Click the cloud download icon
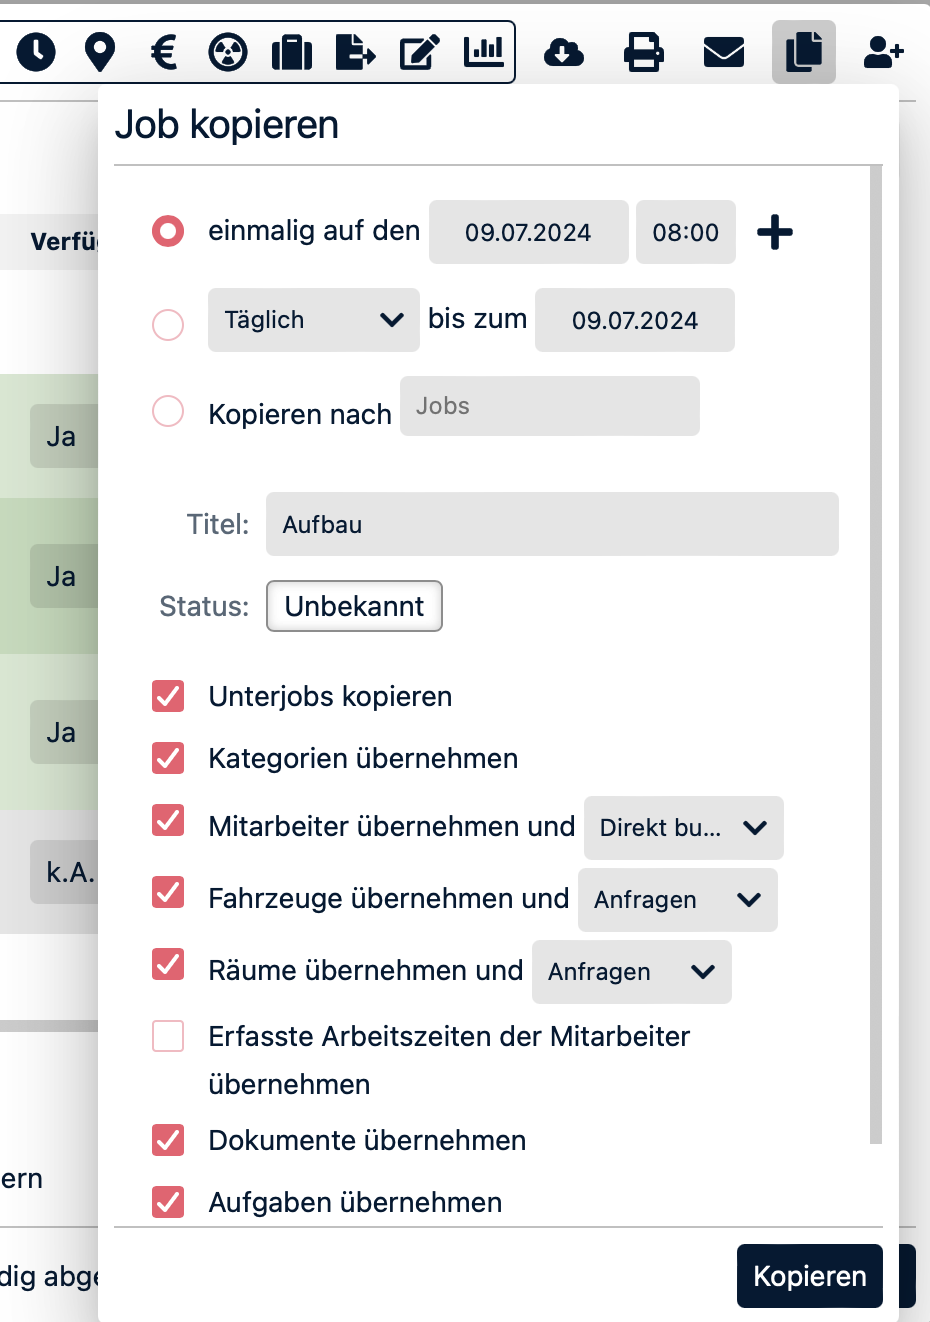This screenshot has height=1322, width=930. (x=564, y=52)
